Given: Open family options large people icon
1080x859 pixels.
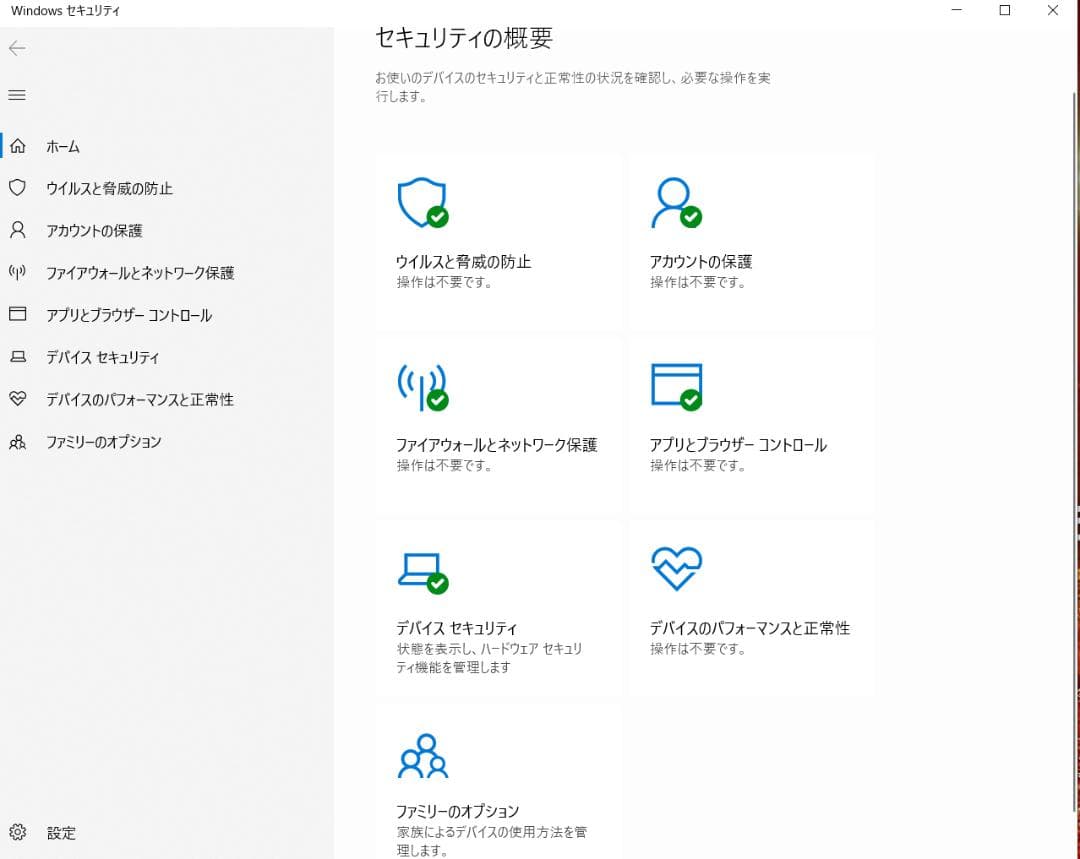Looking at the screenshot, I should click(x=423, y=756).
